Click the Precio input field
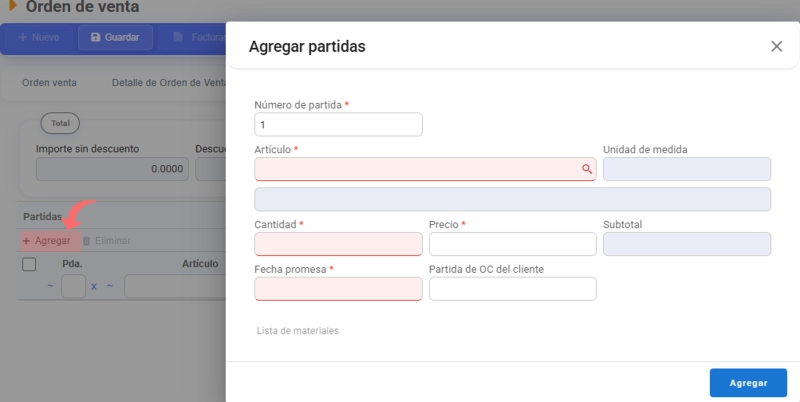Screen dimensions: 800x402 click(x=512, y=244)
